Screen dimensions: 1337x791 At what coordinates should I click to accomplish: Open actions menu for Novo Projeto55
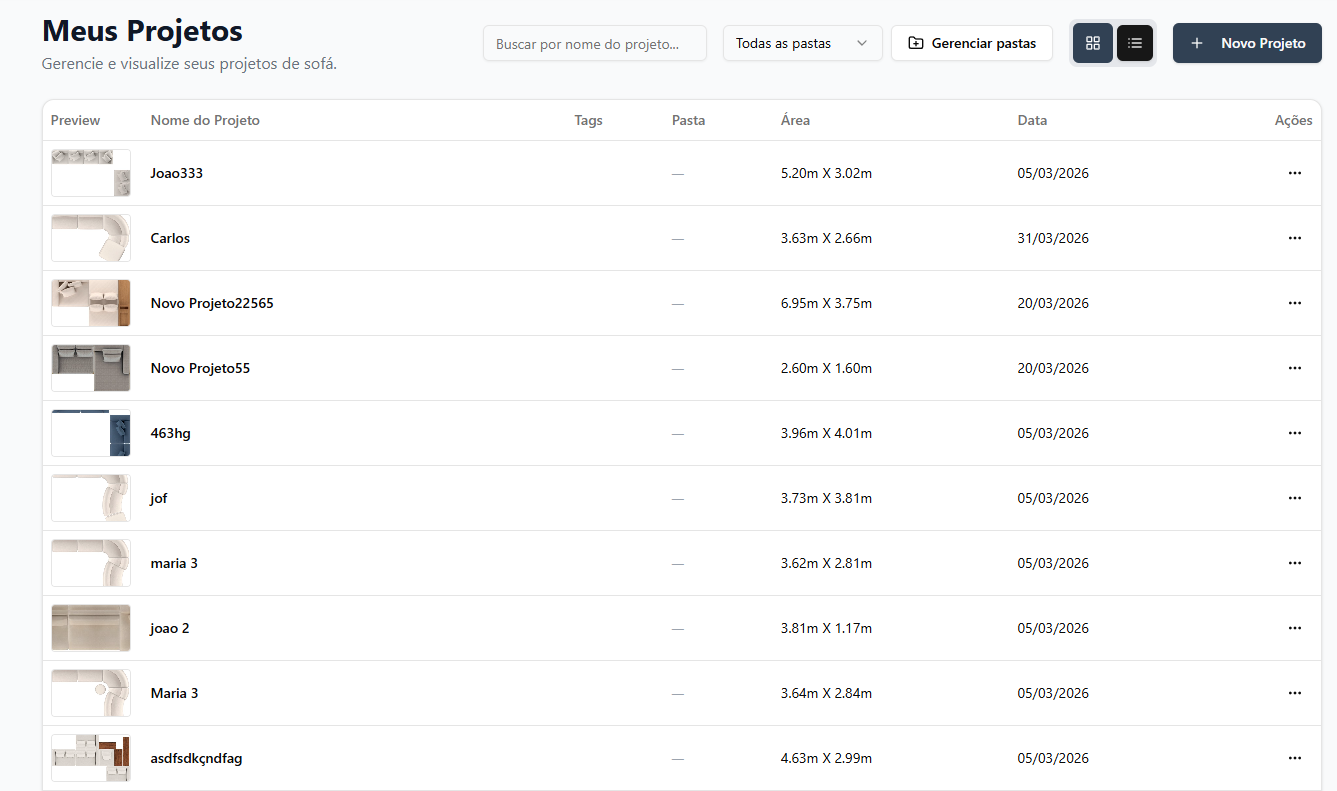(1295, 368)
